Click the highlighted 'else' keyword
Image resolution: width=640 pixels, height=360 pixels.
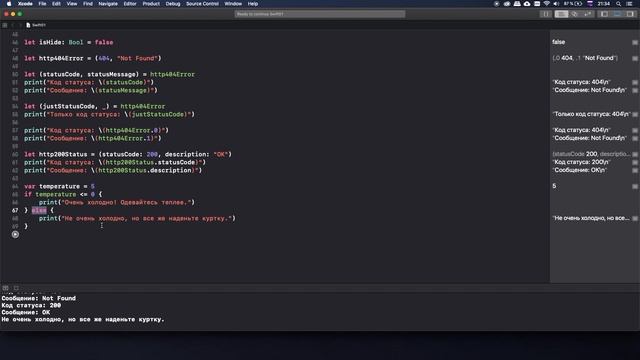[39, 210]
